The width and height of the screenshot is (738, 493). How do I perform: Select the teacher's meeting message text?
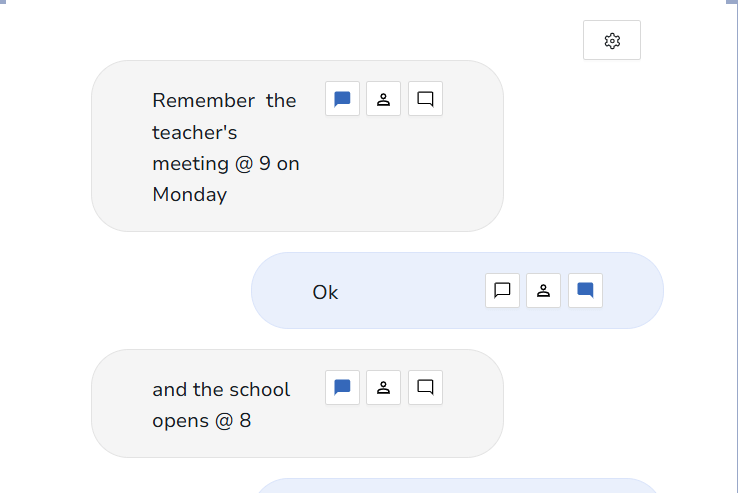tap(225, 147)
